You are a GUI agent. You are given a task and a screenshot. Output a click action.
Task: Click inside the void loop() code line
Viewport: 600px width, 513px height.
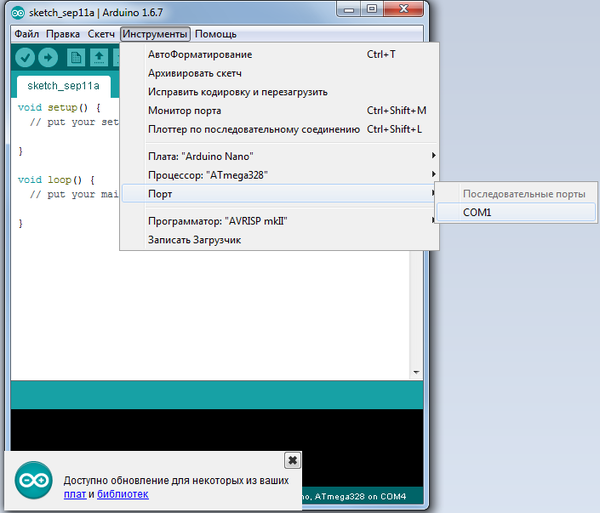56,180
